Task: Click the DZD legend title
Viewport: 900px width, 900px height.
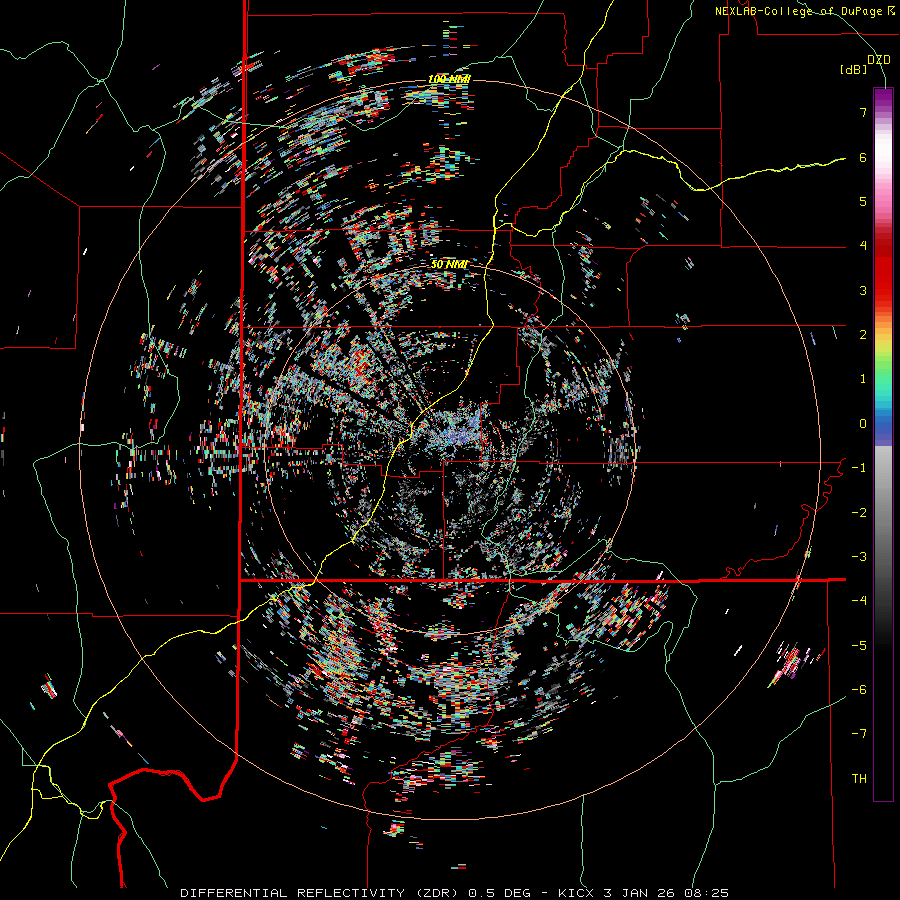Action: pos(879,60)
